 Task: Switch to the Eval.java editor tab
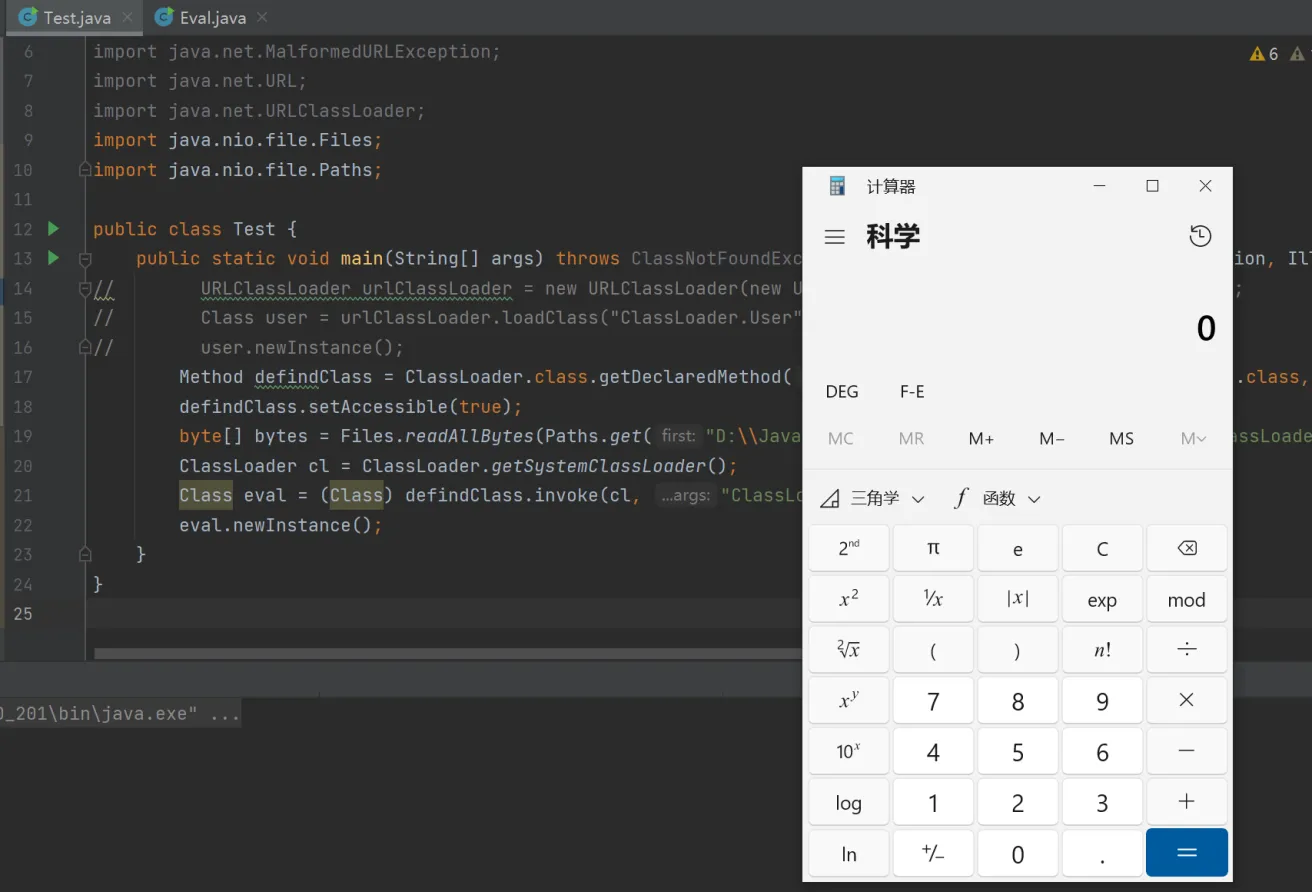click(211, 18)
